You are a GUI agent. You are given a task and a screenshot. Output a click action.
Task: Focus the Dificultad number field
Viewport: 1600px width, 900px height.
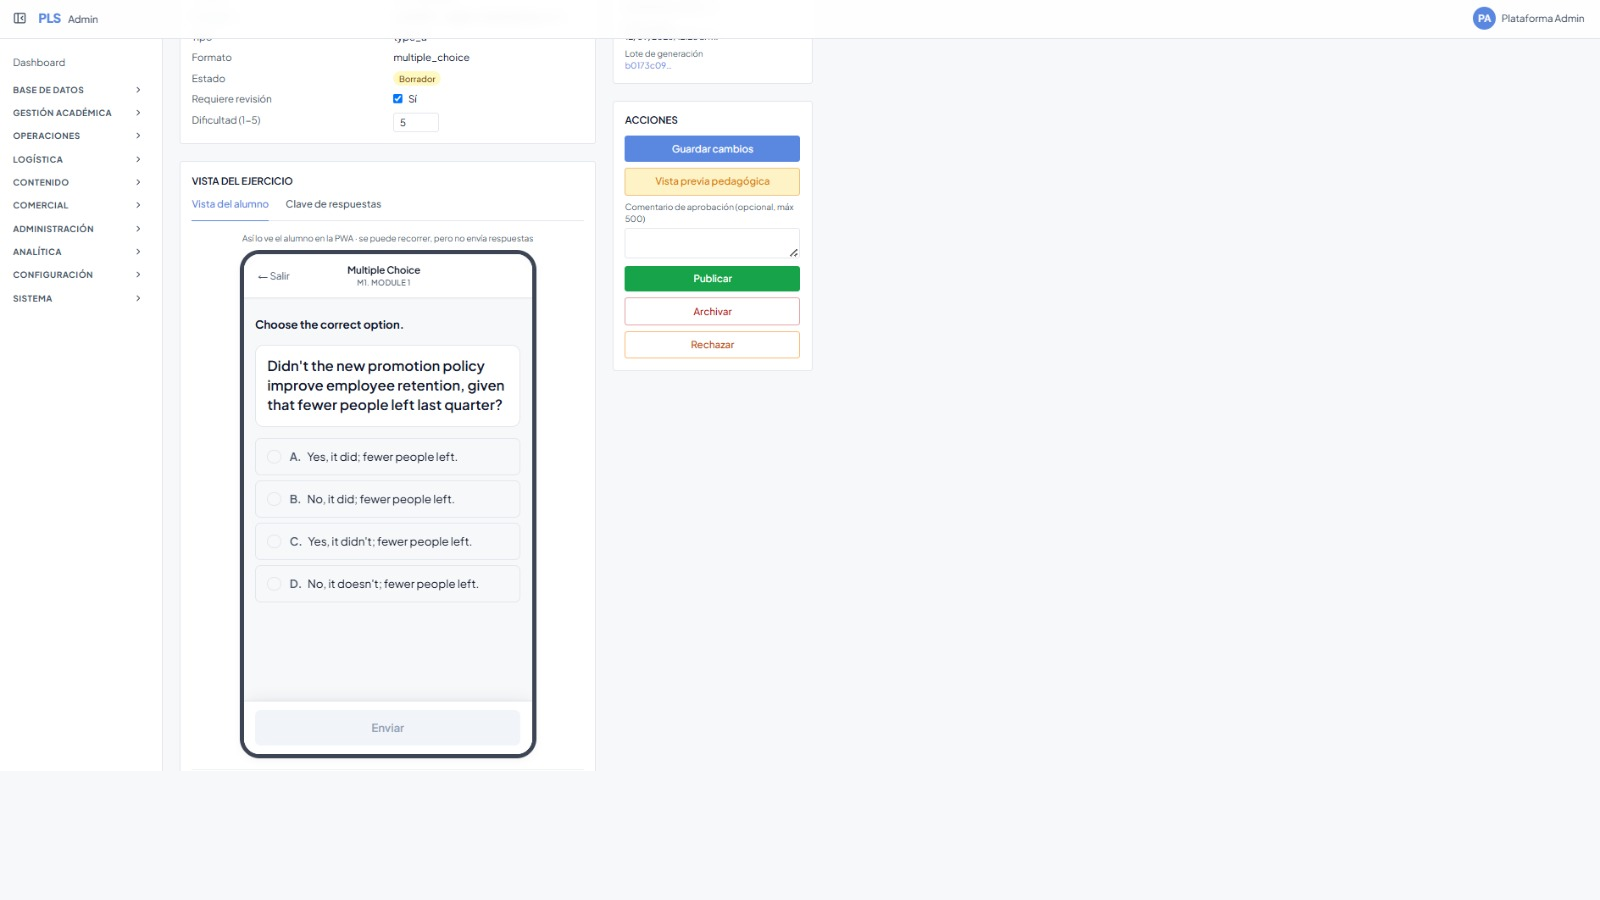point(416,123)
